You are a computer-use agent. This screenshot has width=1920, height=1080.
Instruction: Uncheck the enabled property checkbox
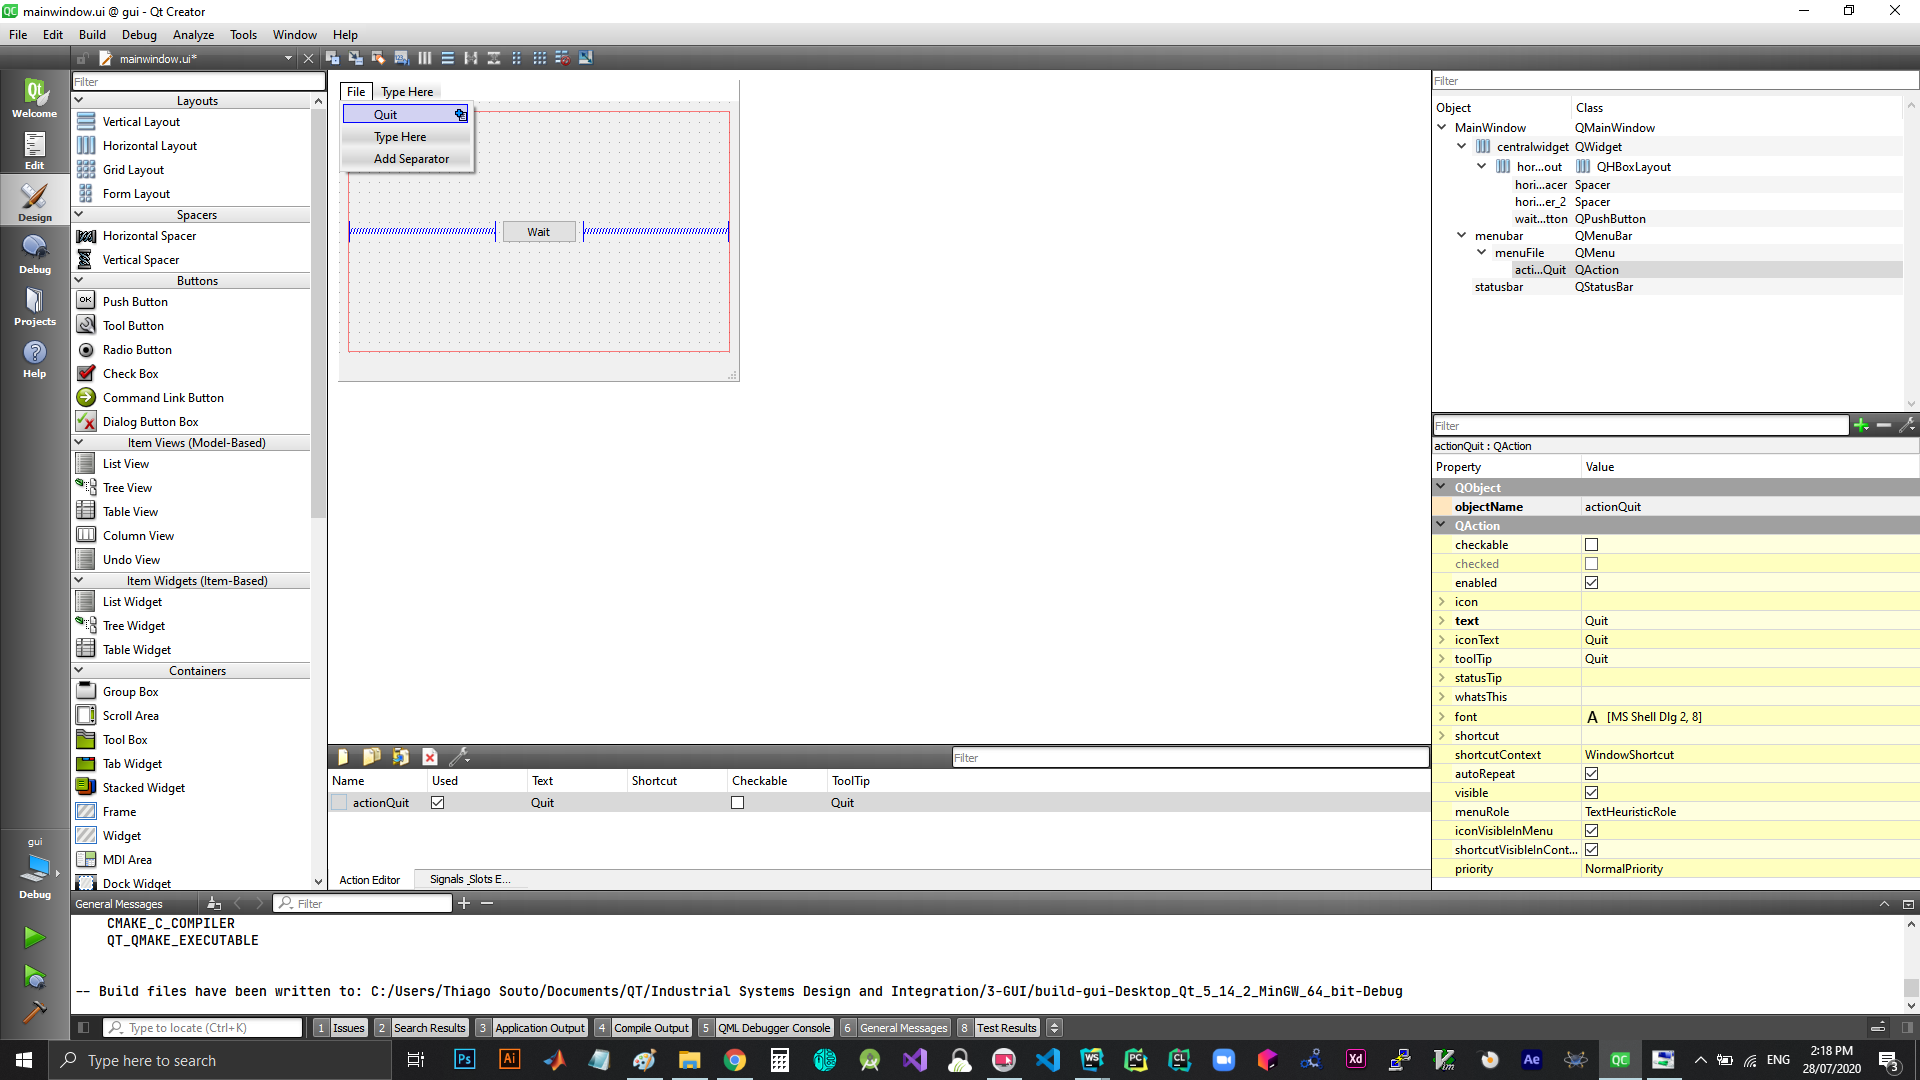1591,583
